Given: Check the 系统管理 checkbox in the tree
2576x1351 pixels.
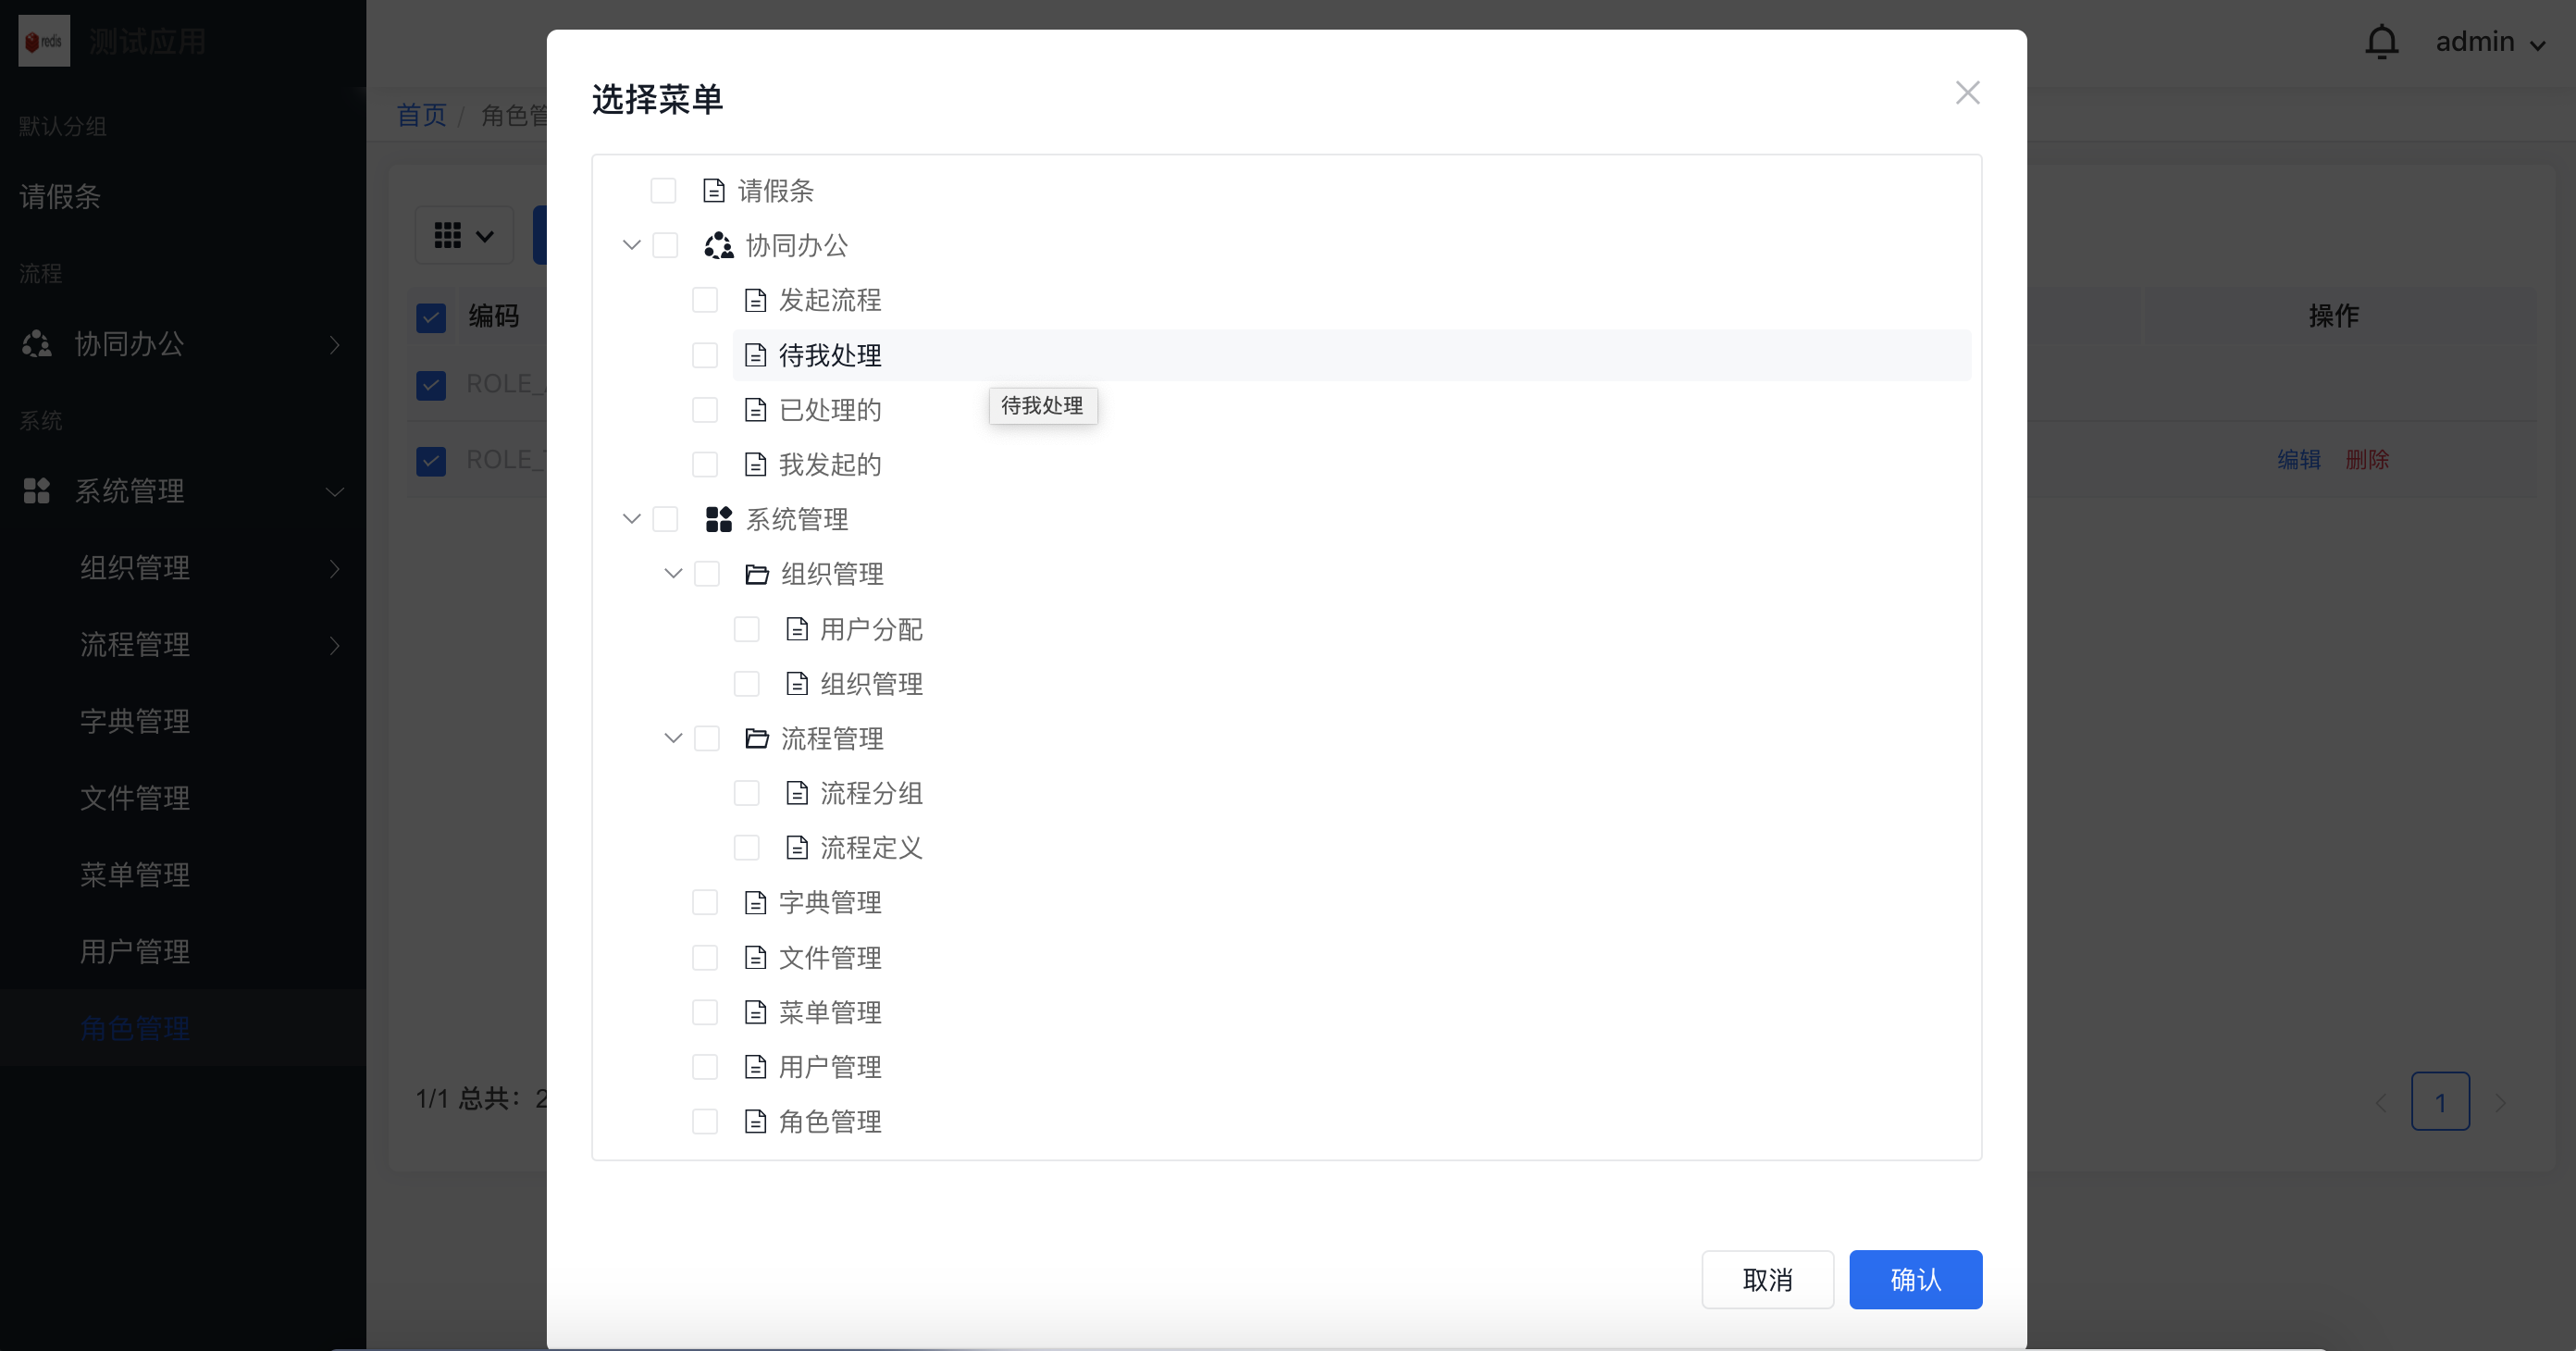Looking at the screenshot, I should pyautogui.click(x=666, y=519).
